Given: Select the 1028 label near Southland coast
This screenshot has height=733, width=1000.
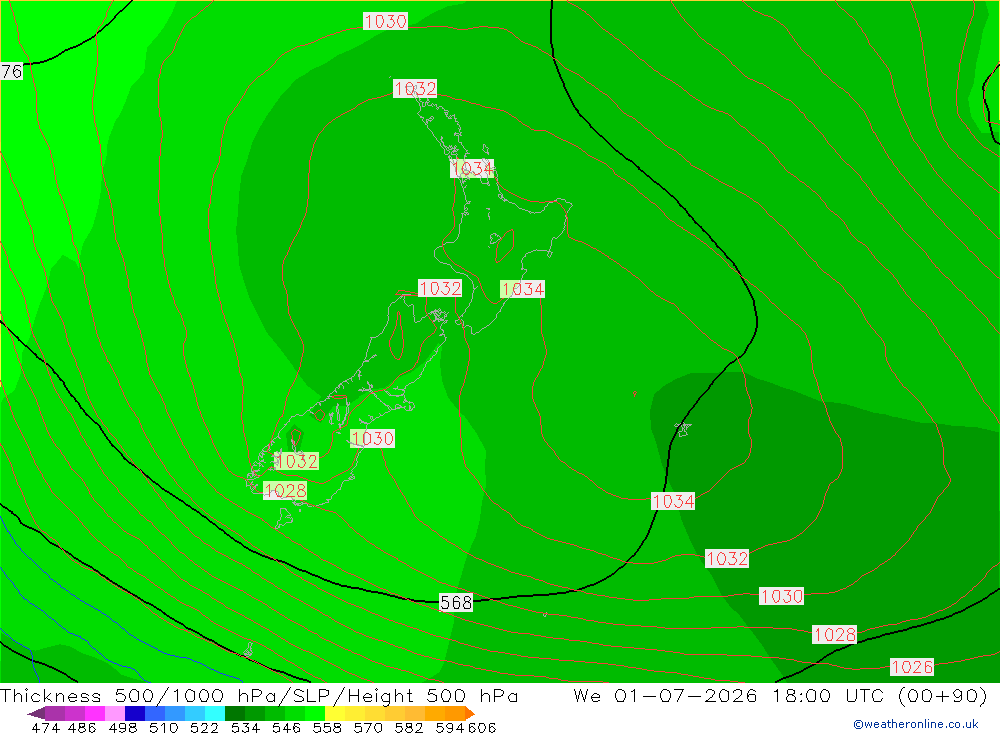Looking at the screenshot, I should pyautogui.click(x=285, y=491).
